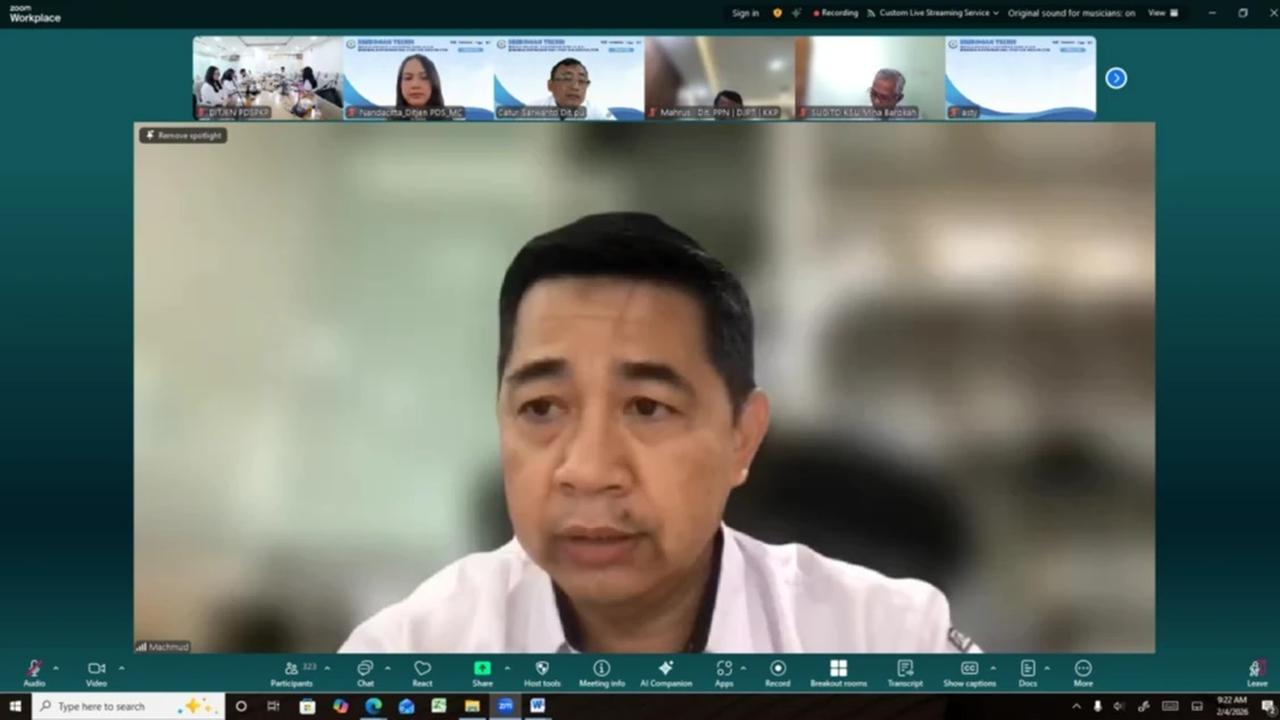Open Windows notification center
This screenshot has width=1280, height=720.
[x=1268, y=706]
